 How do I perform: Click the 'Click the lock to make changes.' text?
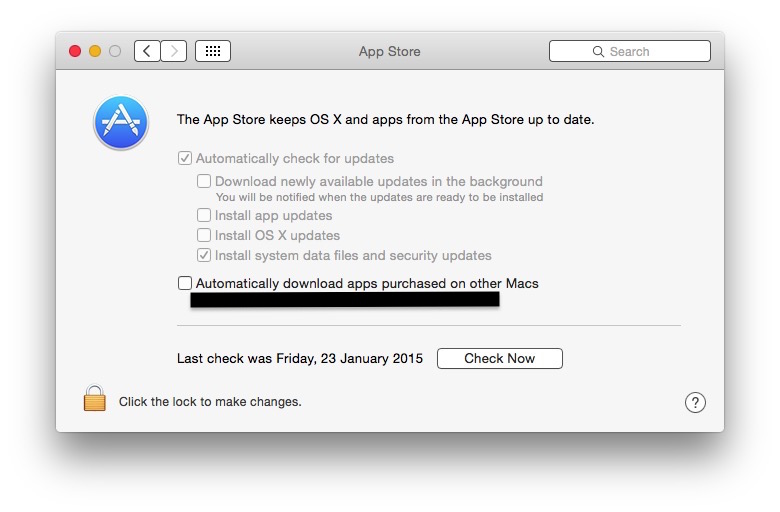click(210, 402)
